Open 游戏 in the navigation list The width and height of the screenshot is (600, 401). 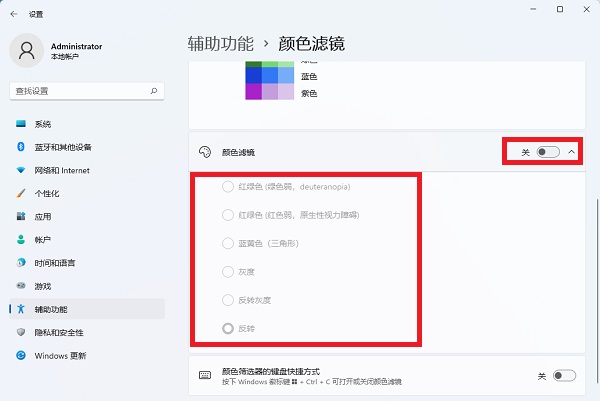click(43, 285)
